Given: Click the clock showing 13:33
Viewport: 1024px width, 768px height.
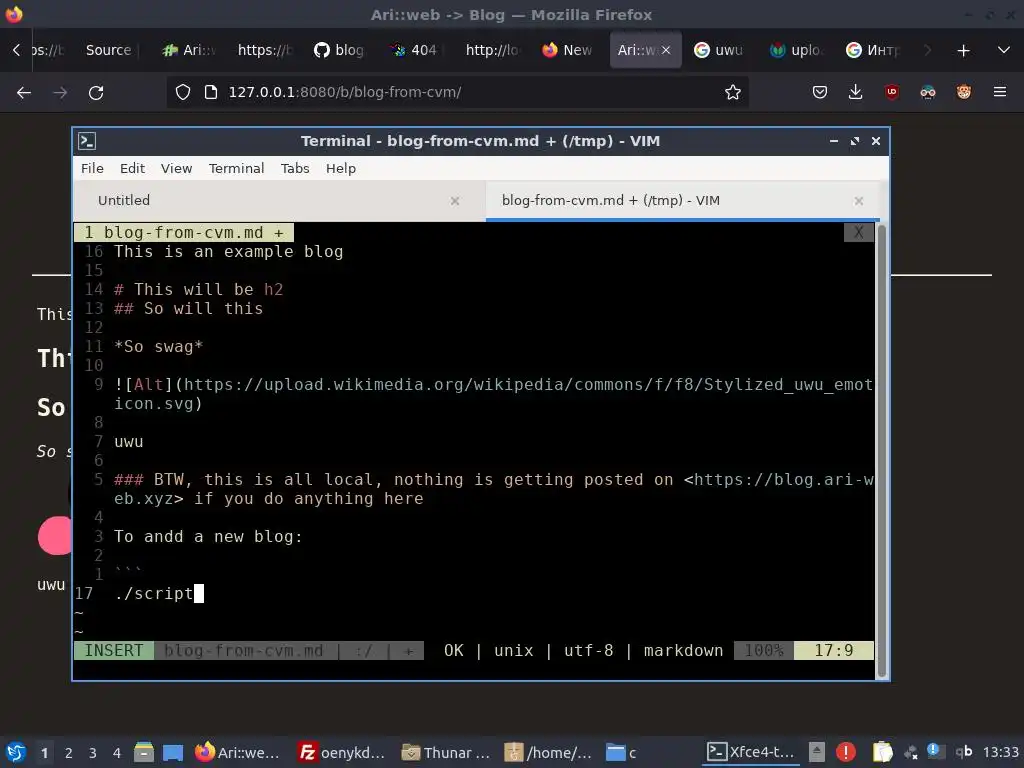Looking at the screenshot, I should click(x=1000, y=752).
